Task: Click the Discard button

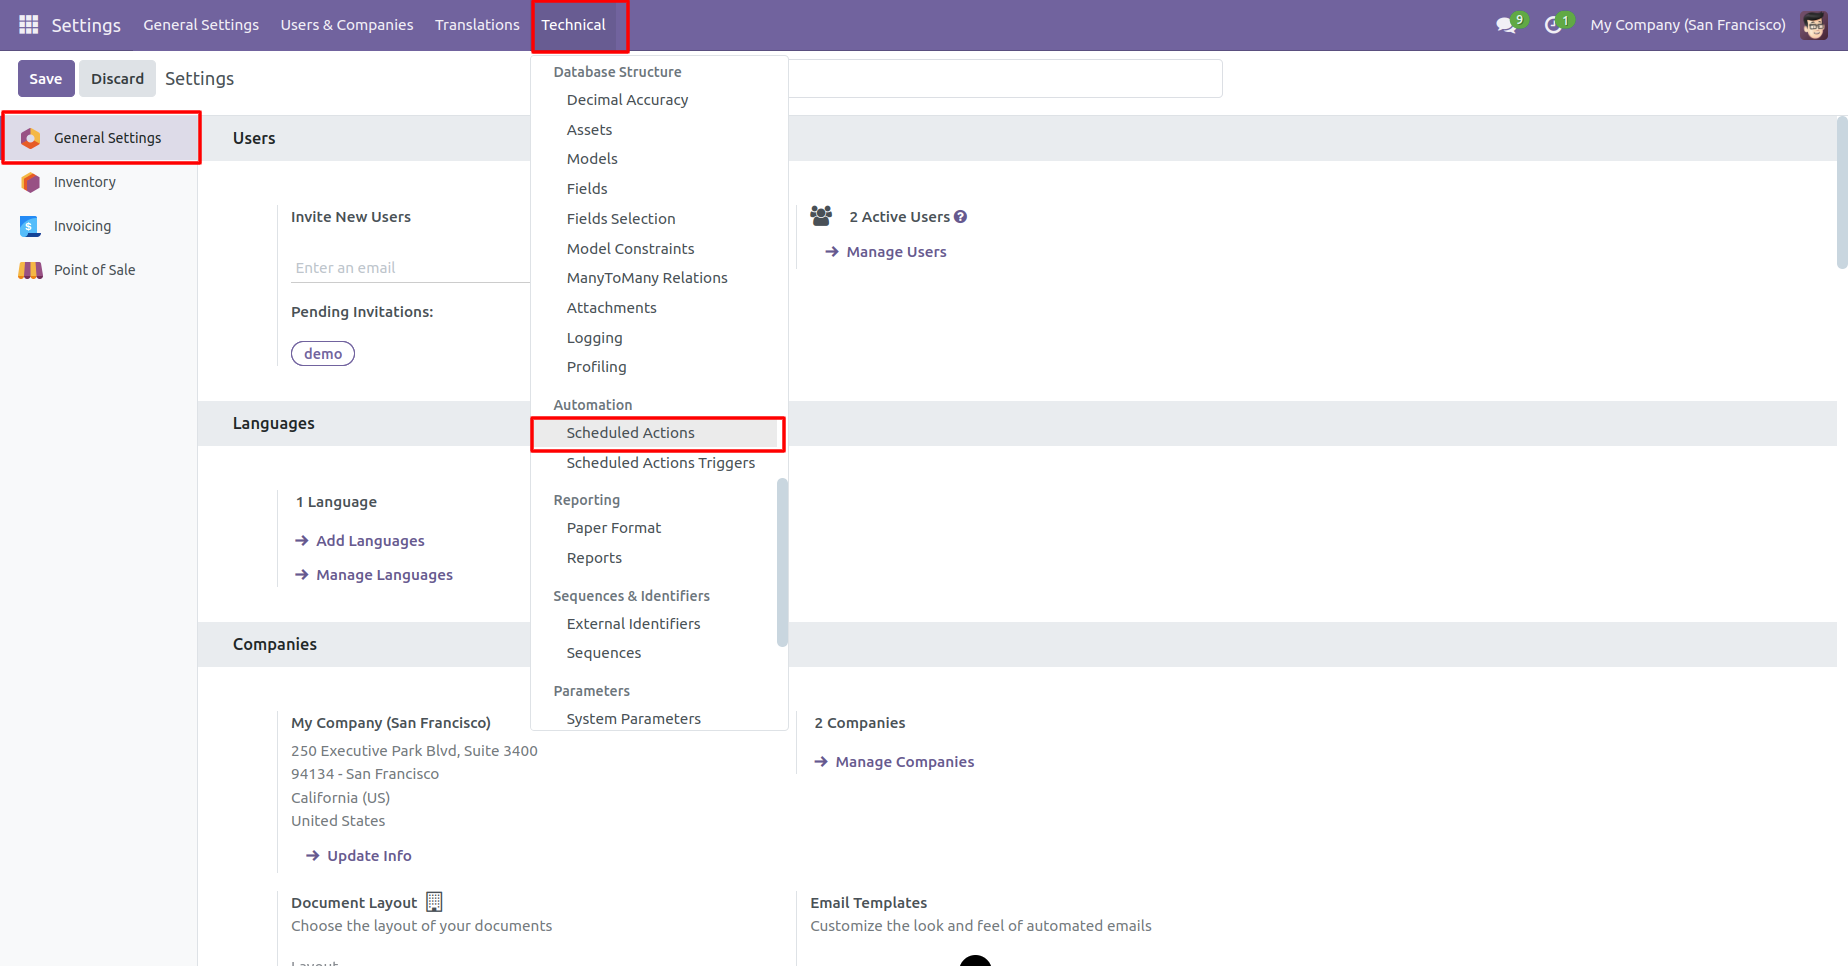Action: [x=118, y=79]
